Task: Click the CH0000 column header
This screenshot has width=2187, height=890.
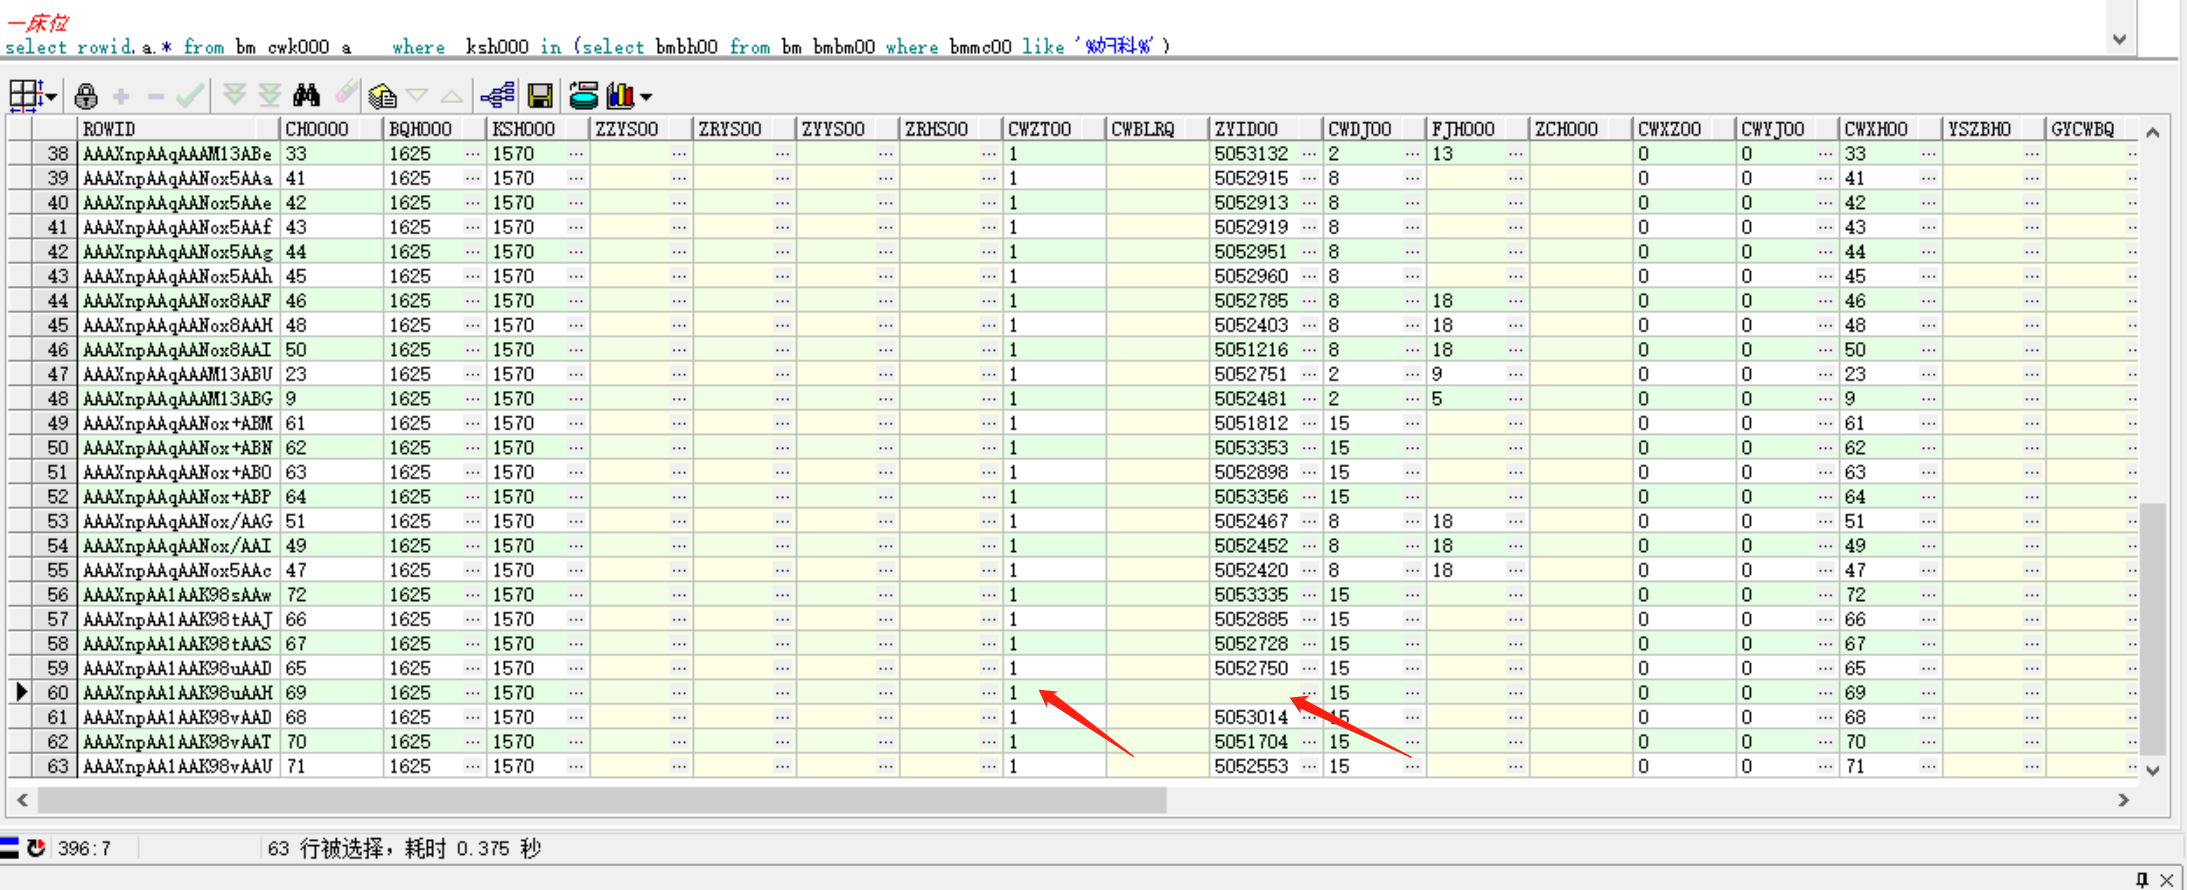Action: tap(332, 129)
